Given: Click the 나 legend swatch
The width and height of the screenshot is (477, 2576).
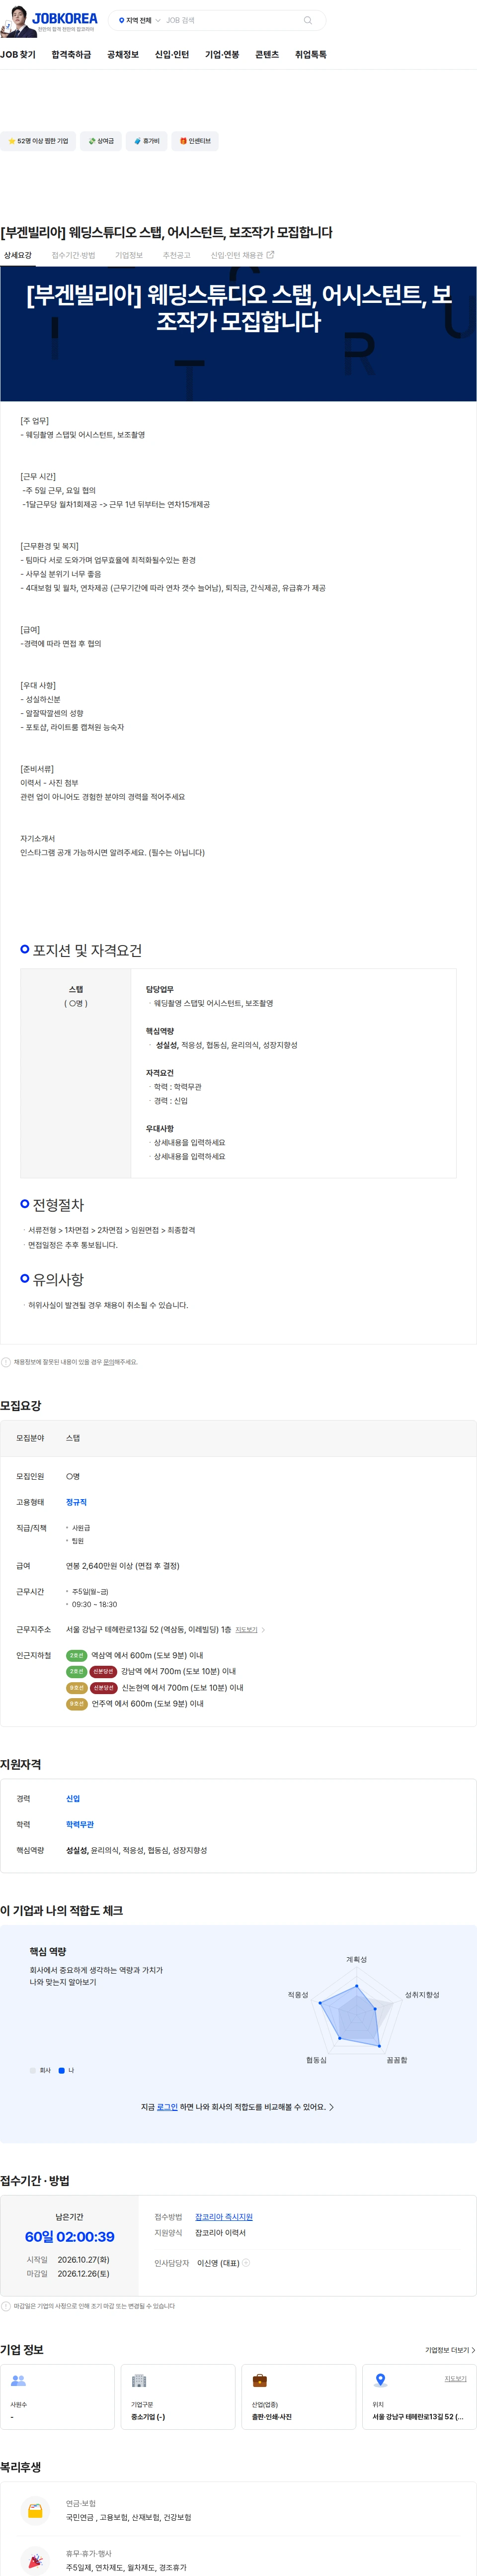Looking at the screenshot, I should click(x=61, y=2070).
